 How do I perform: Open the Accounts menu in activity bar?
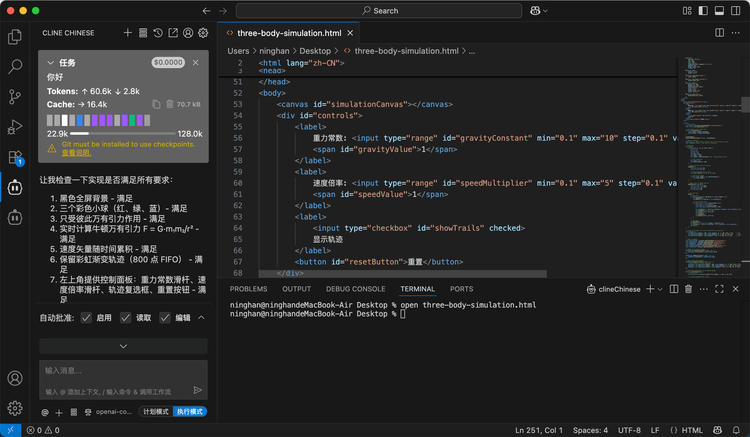pyautogui.click(x=15, y=378)
